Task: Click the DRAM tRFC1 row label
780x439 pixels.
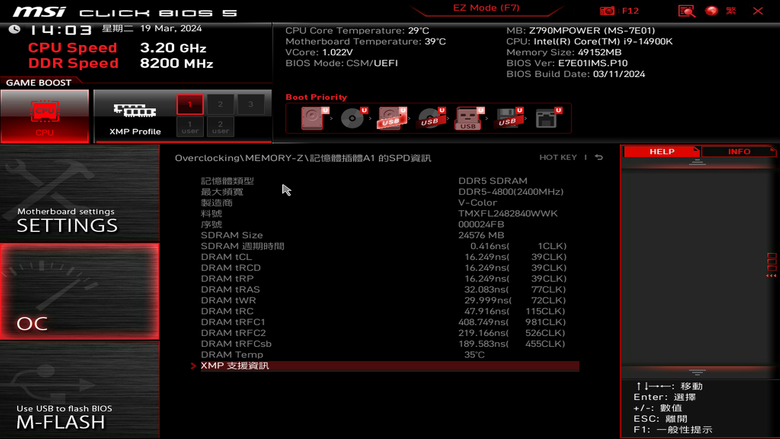Action: pyautogui.click(x=233, y=322)
